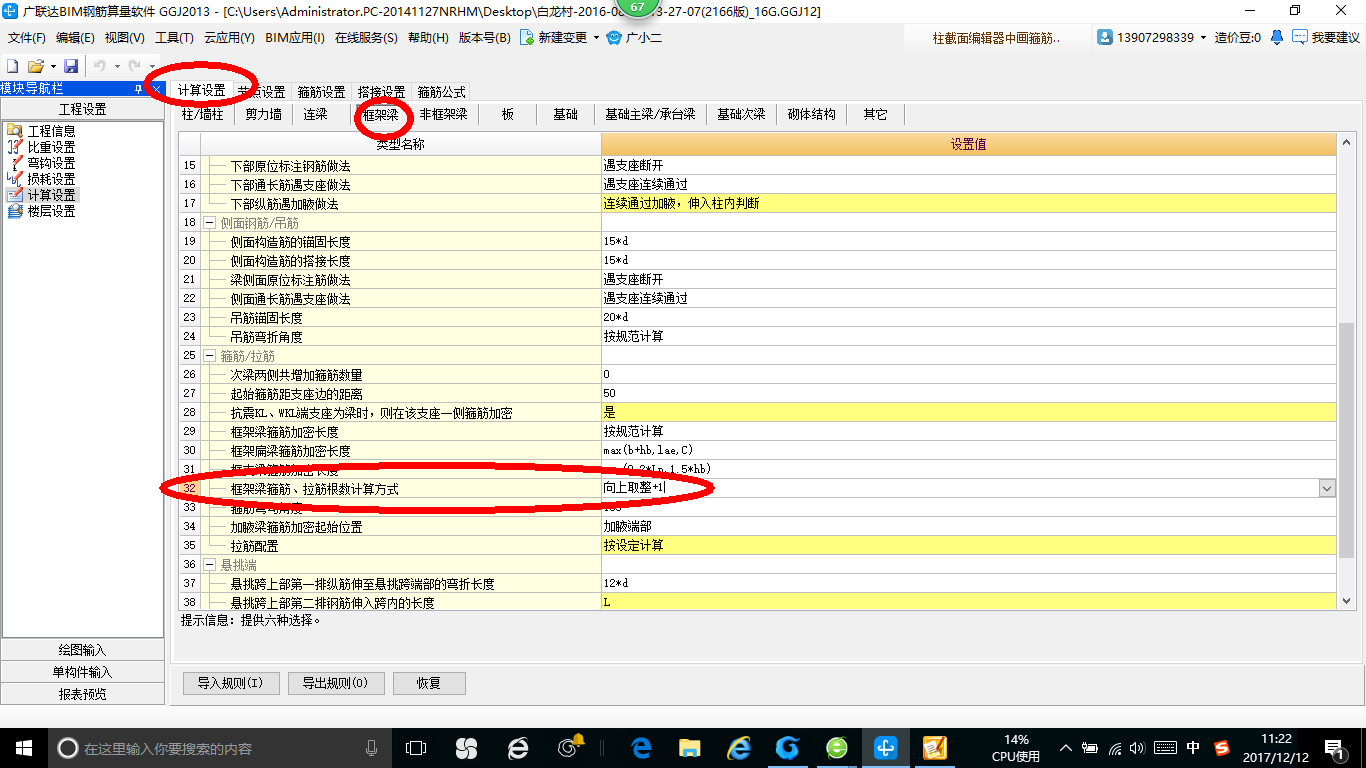Switch to the 箍筋设置 tab
Image resolution: width=1366 pixels, height=768 pixels.
coord(322,92)
